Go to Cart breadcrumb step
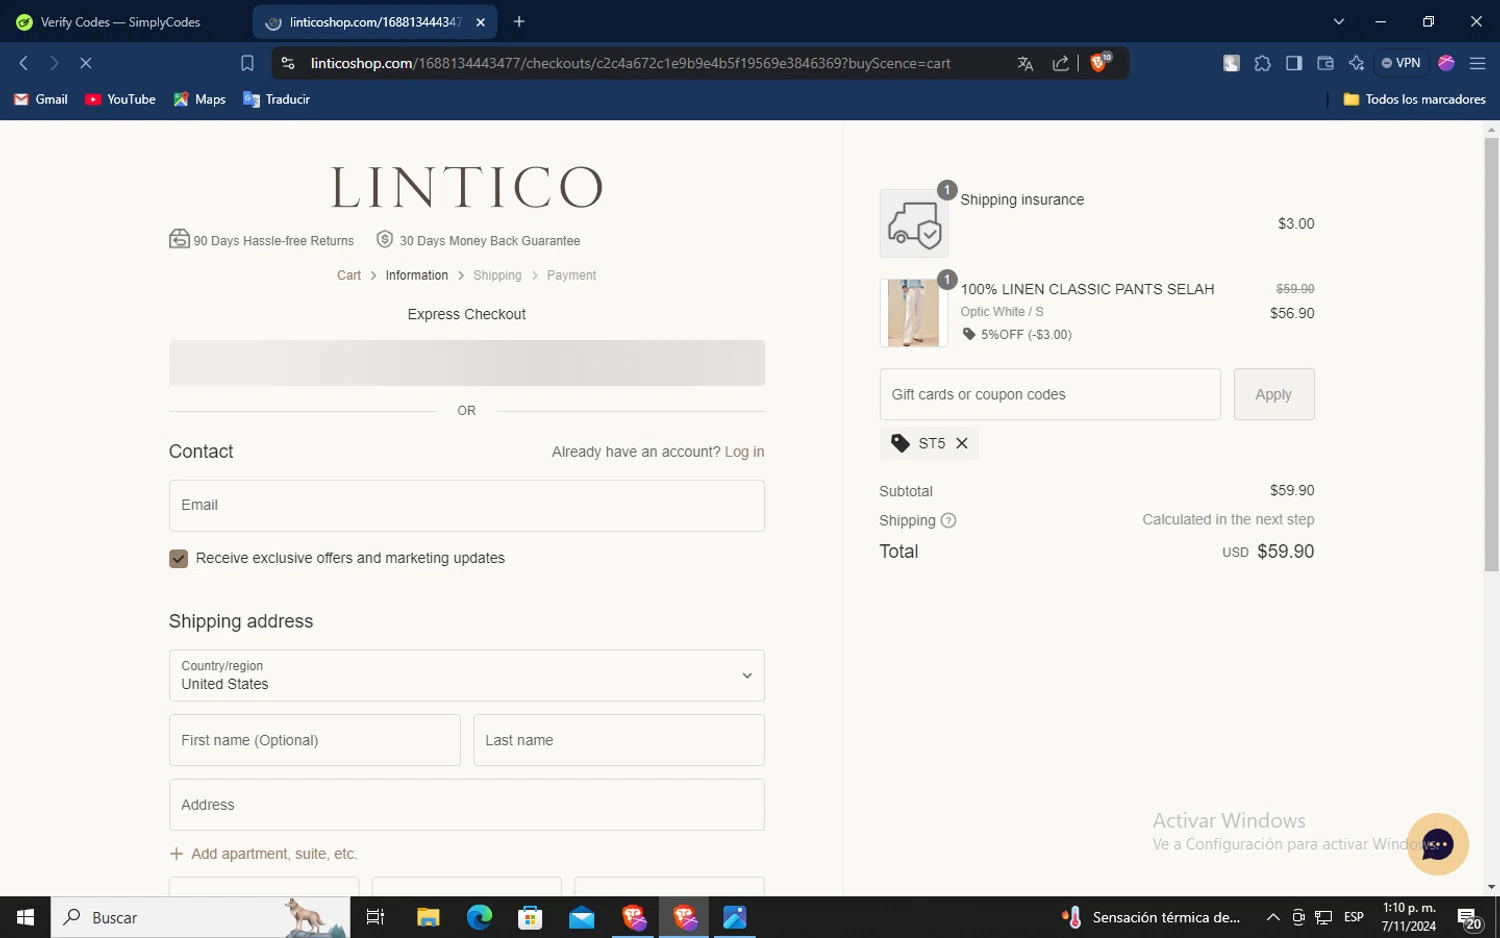The width and height of the screenshot is (1500, 938). coord(348,275)
